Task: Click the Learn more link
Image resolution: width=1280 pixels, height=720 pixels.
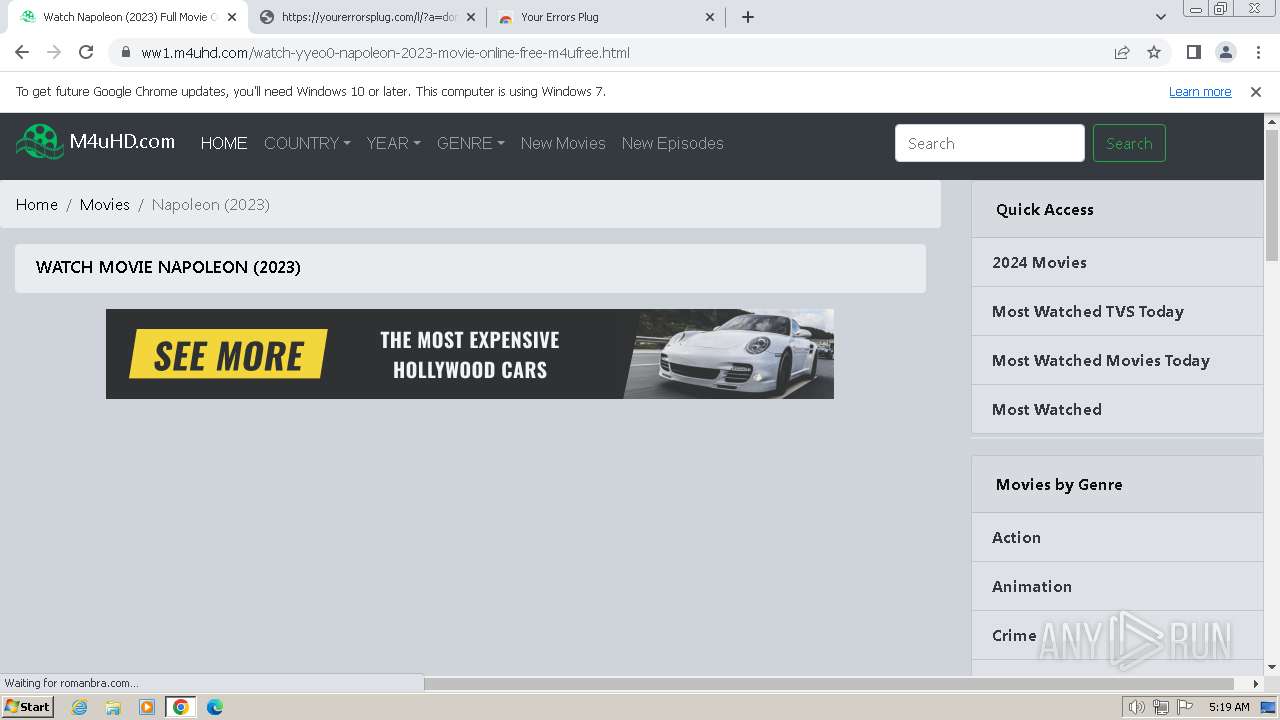Action: pos(1200,92)
